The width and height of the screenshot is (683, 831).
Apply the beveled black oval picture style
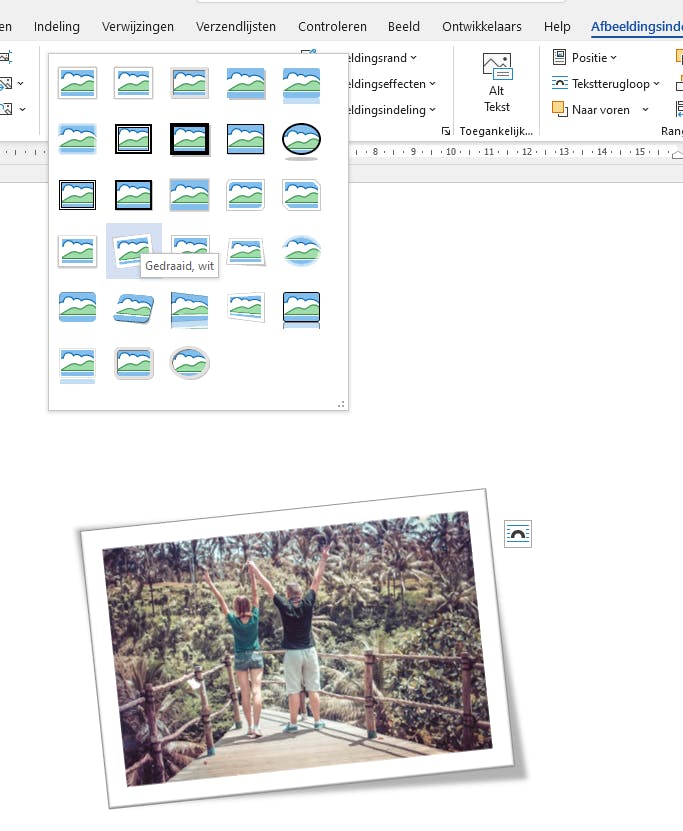coord(301,140)
